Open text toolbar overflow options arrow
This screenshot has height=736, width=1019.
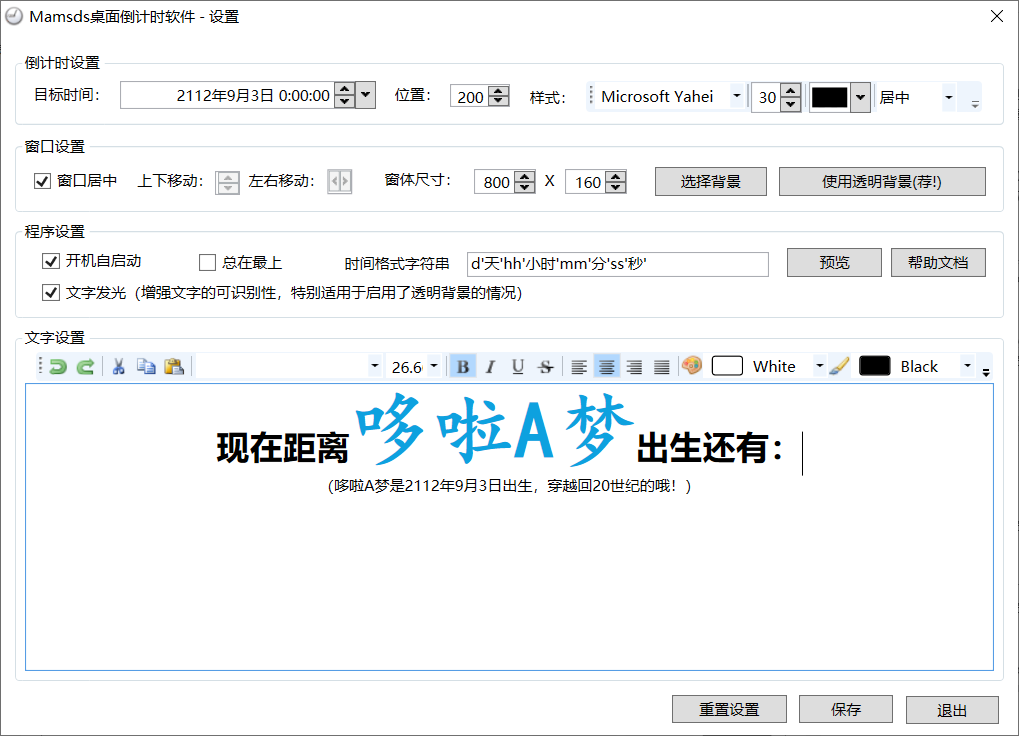tap(986, 372)
